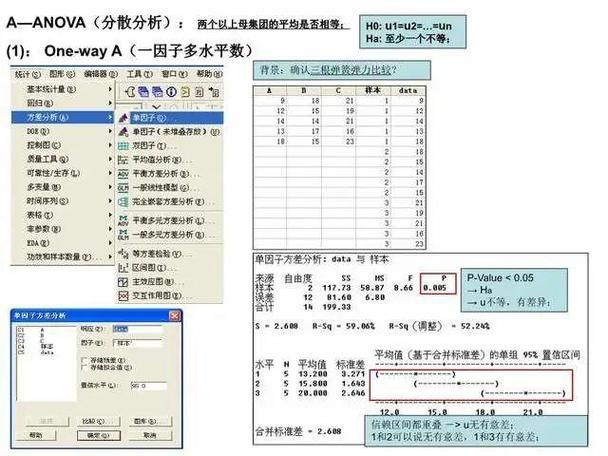
Task: Click the 因子 input field
Action: (138, 343)
